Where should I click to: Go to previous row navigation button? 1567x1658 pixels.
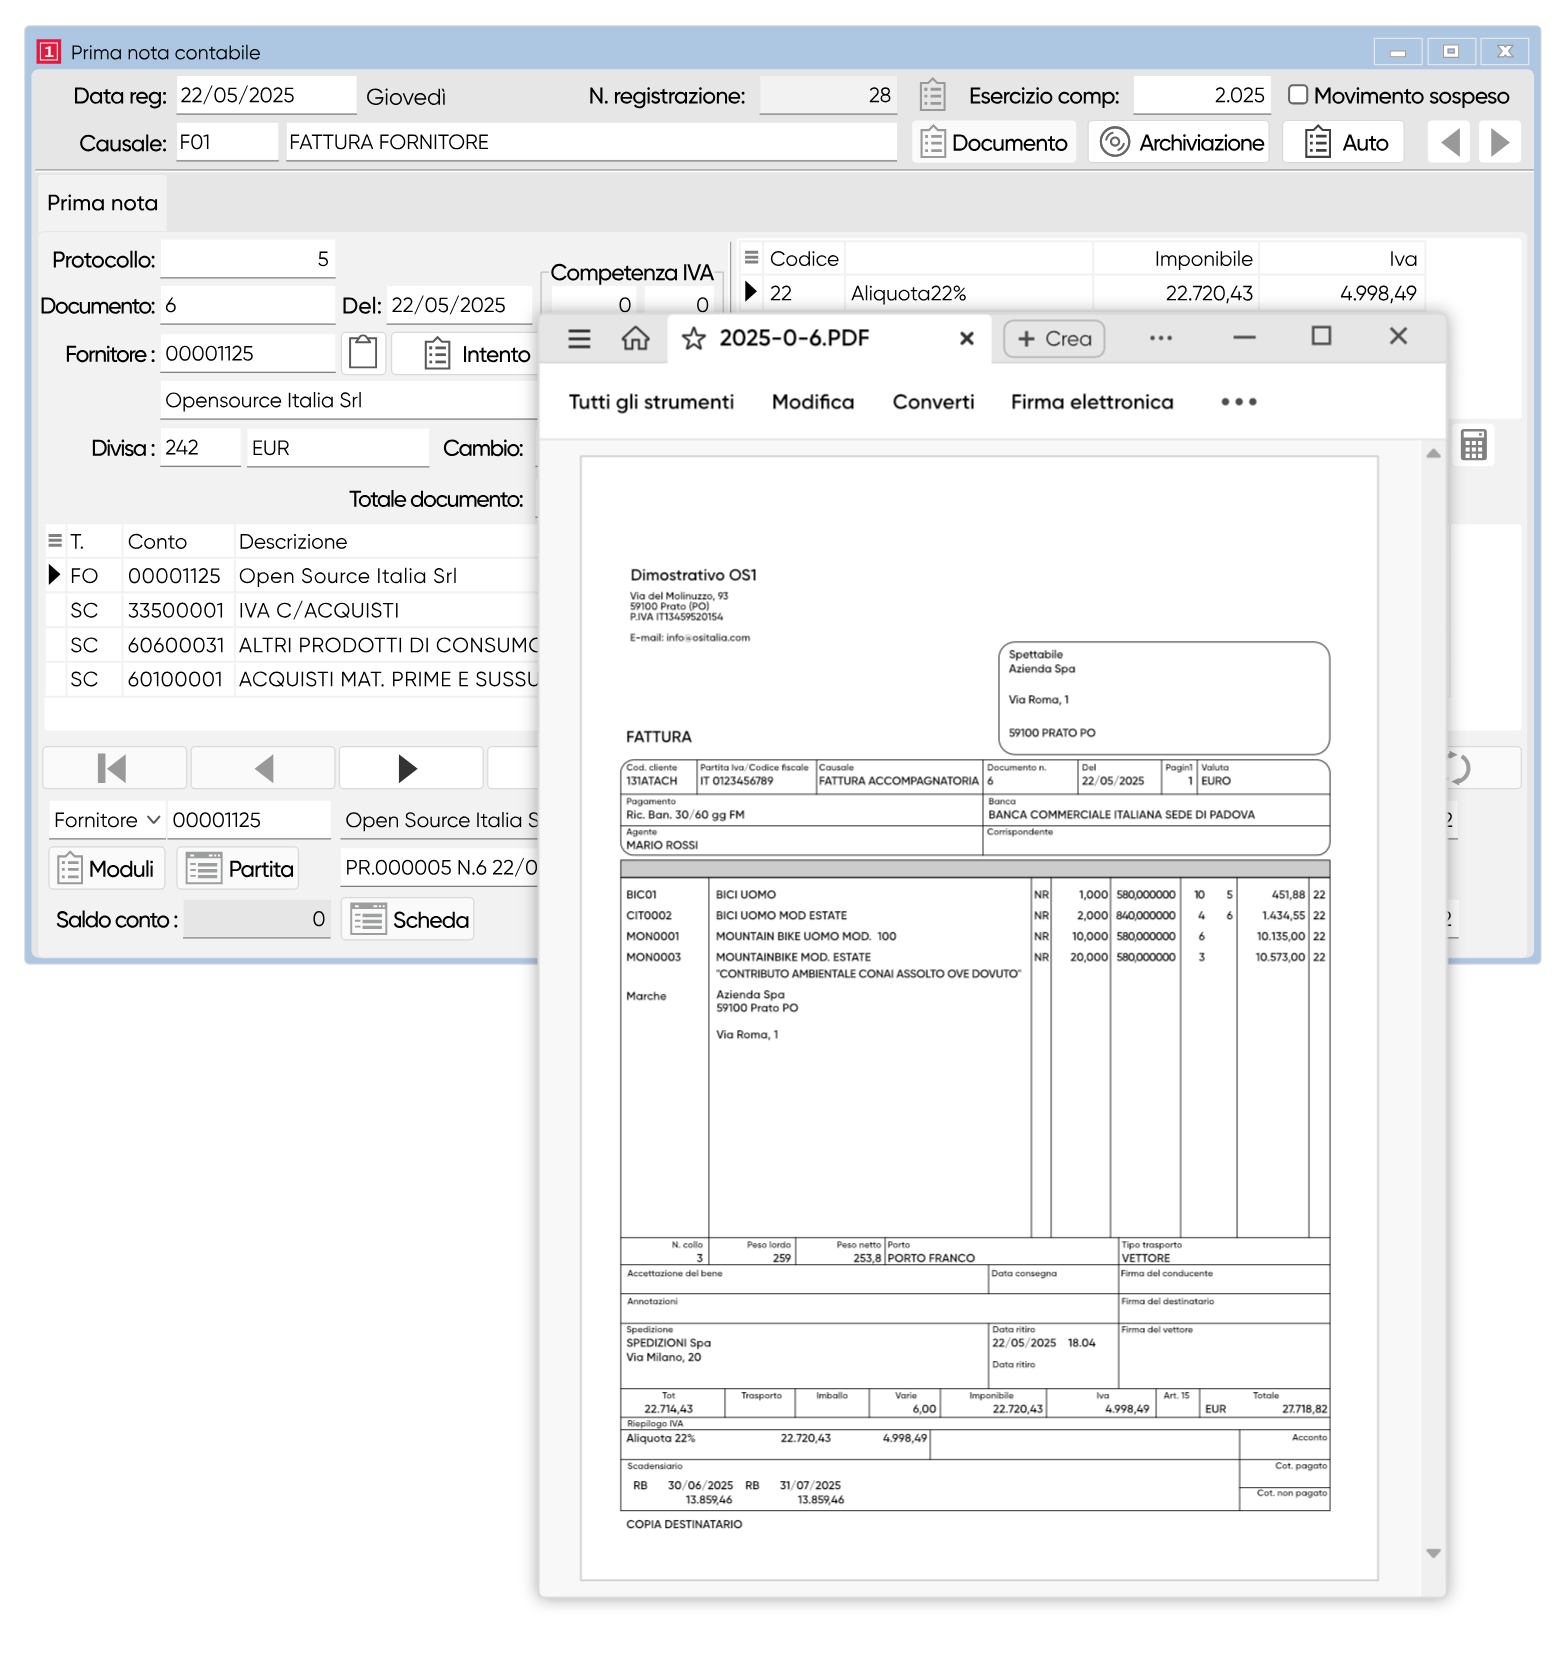pyautogui.click(x=263, y=768)
